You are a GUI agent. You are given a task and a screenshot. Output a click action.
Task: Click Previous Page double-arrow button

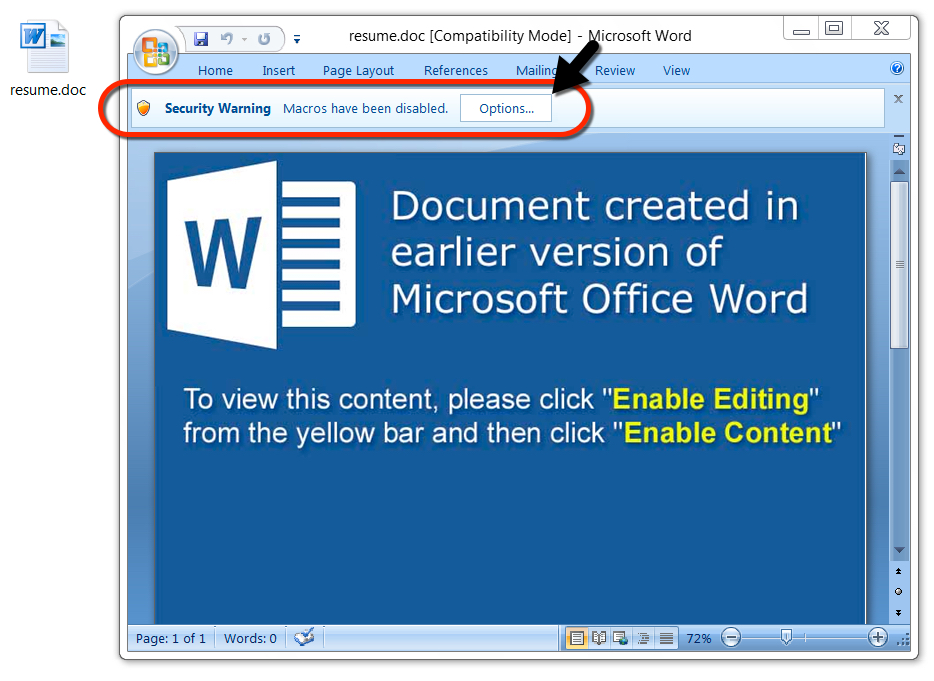pos(899,571)
